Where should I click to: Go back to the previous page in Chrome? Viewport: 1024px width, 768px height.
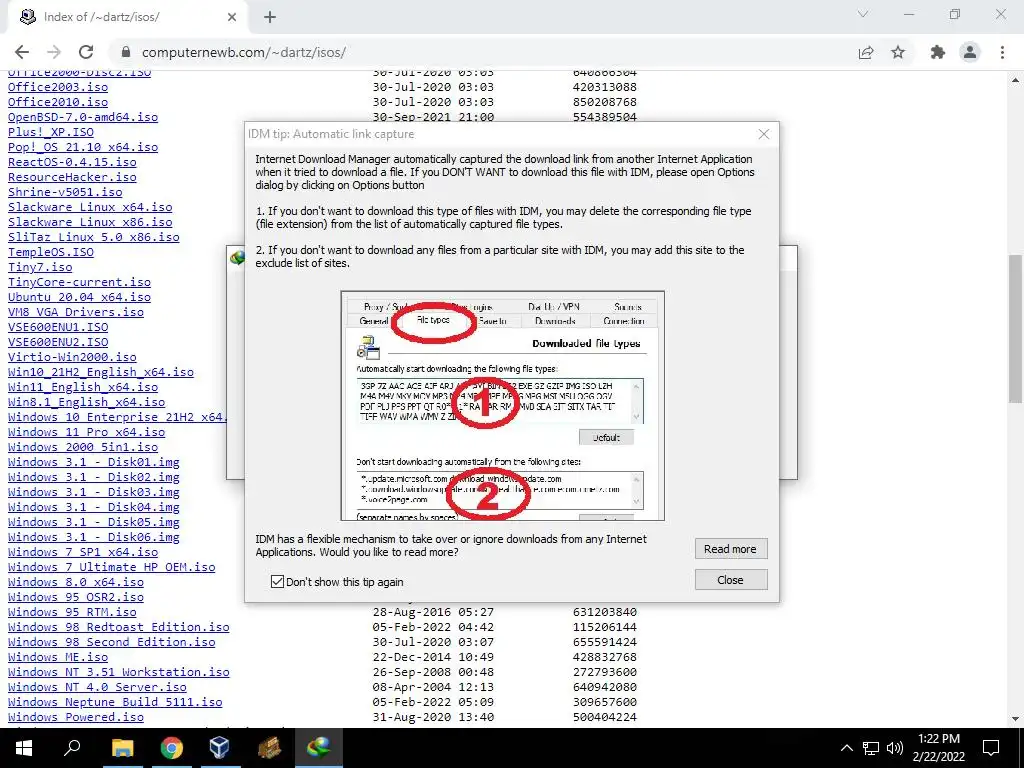click(x=22, y=52)
